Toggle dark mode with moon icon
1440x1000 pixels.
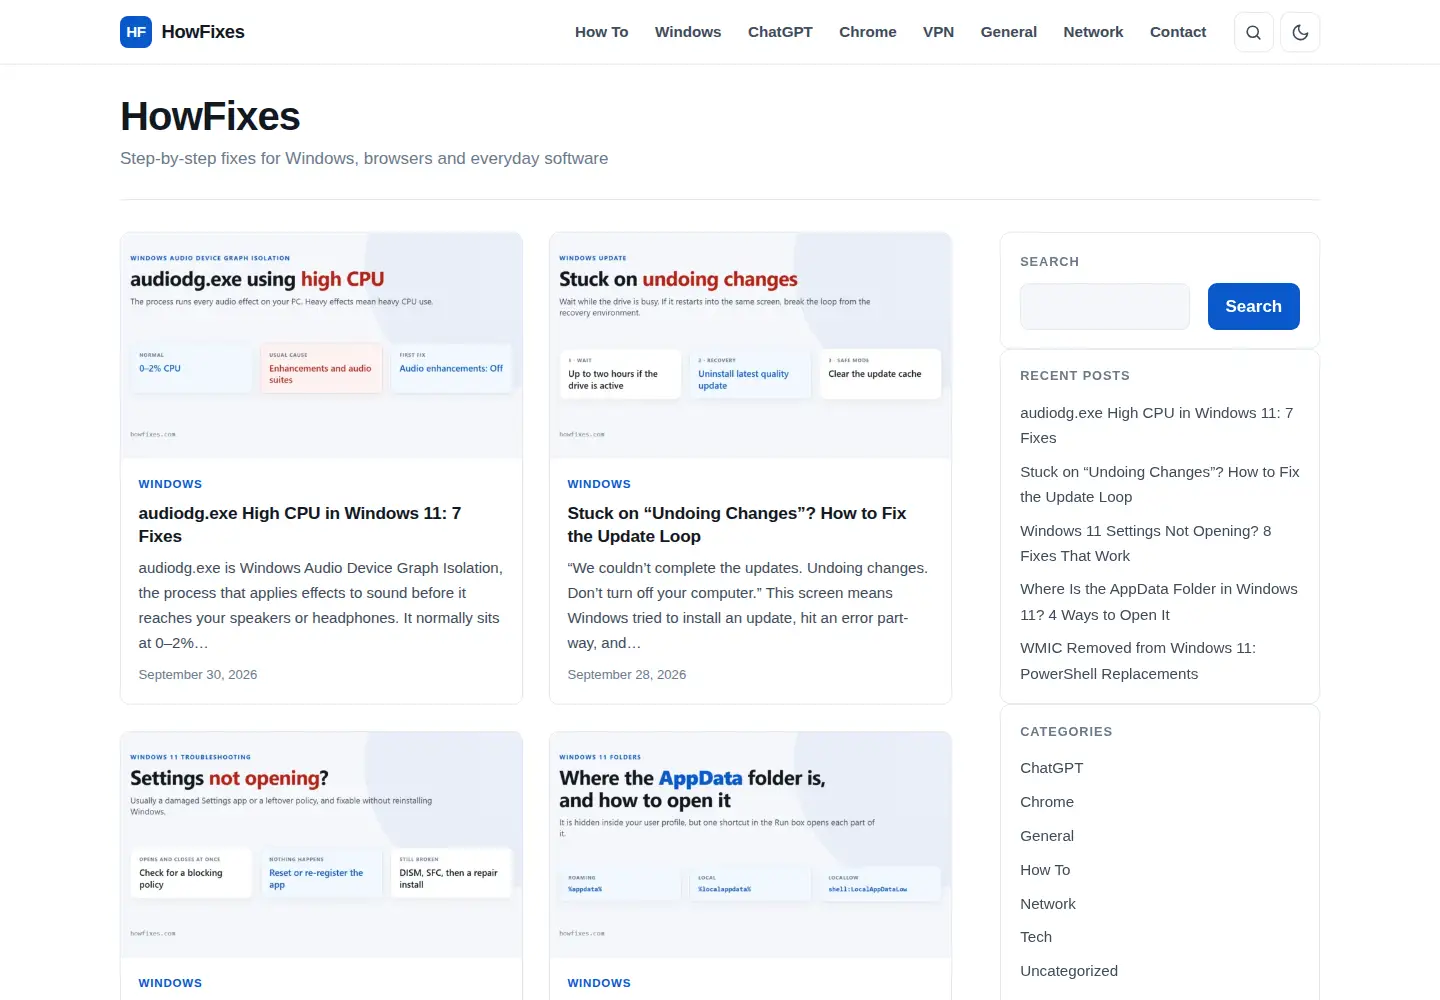(1300, 32)
